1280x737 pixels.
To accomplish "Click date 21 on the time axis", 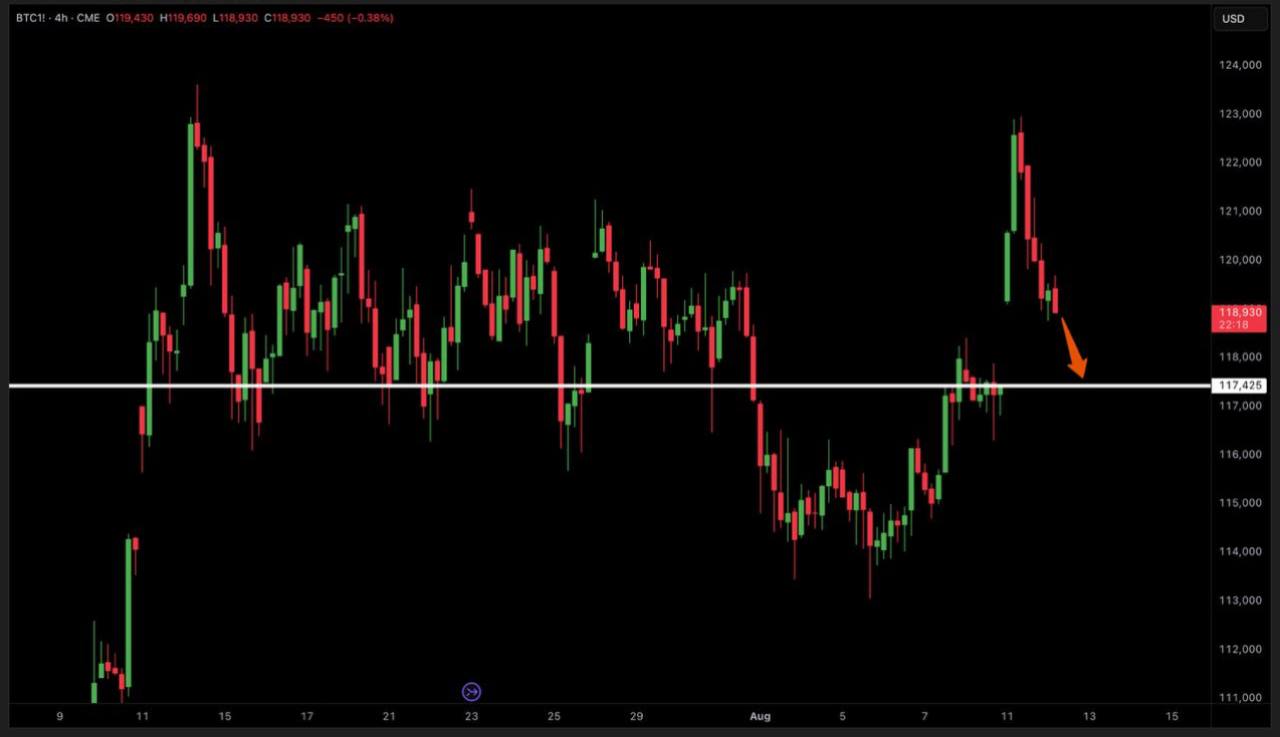I will point(389,716).
